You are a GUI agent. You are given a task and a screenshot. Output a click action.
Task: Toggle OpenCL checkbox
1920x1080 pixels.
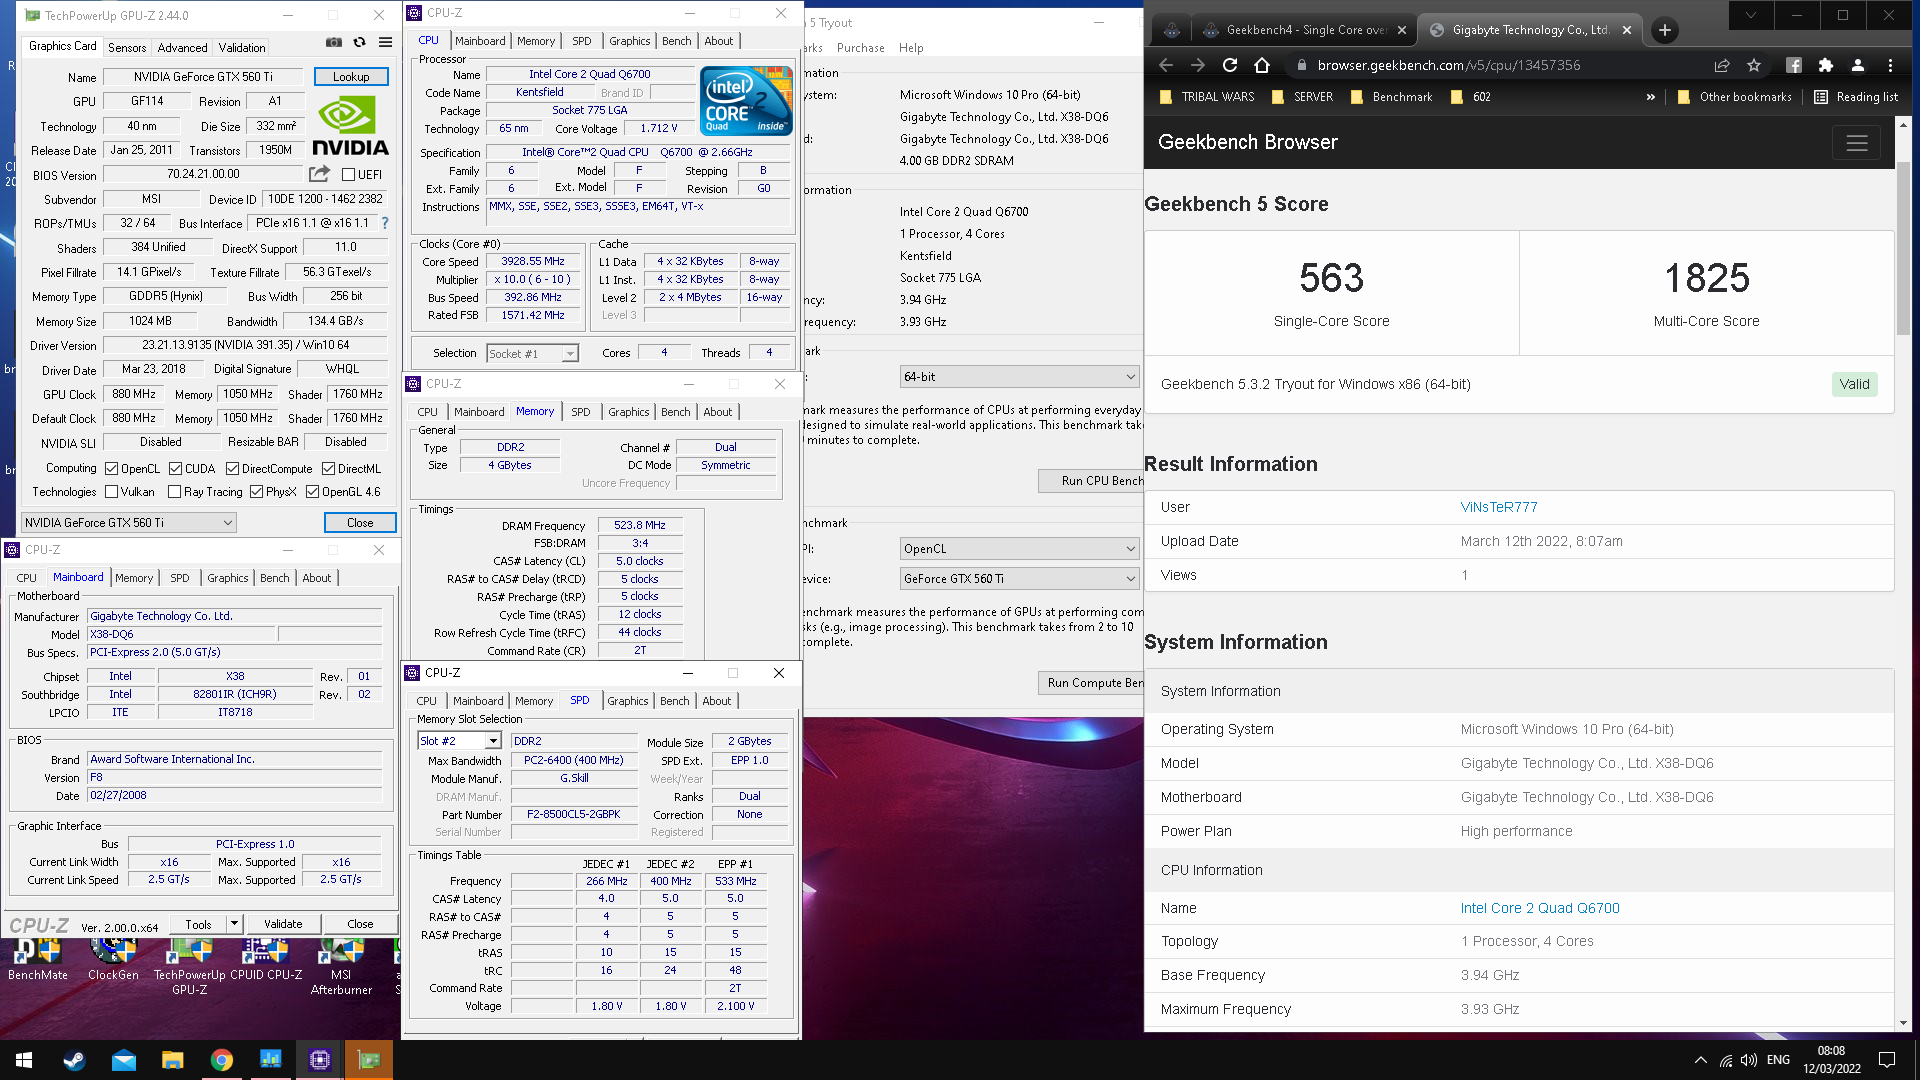(112, 469)
